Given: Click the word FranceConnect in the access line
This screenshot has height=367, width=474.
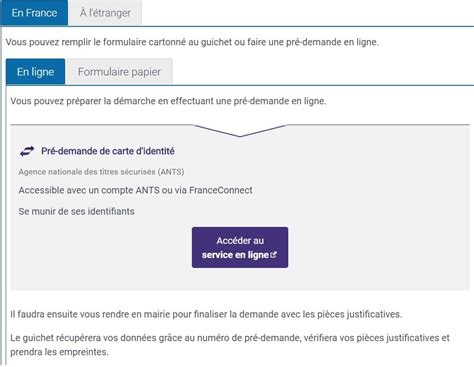Looking at the screenshot, I should coord(221,190).
